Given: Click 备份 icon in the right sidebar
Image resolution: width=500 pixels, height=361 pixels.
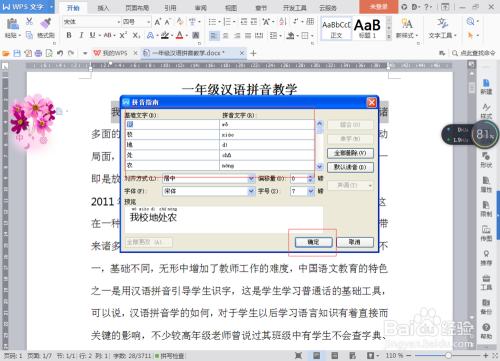Looking at the screenshot, I should 486,307.
